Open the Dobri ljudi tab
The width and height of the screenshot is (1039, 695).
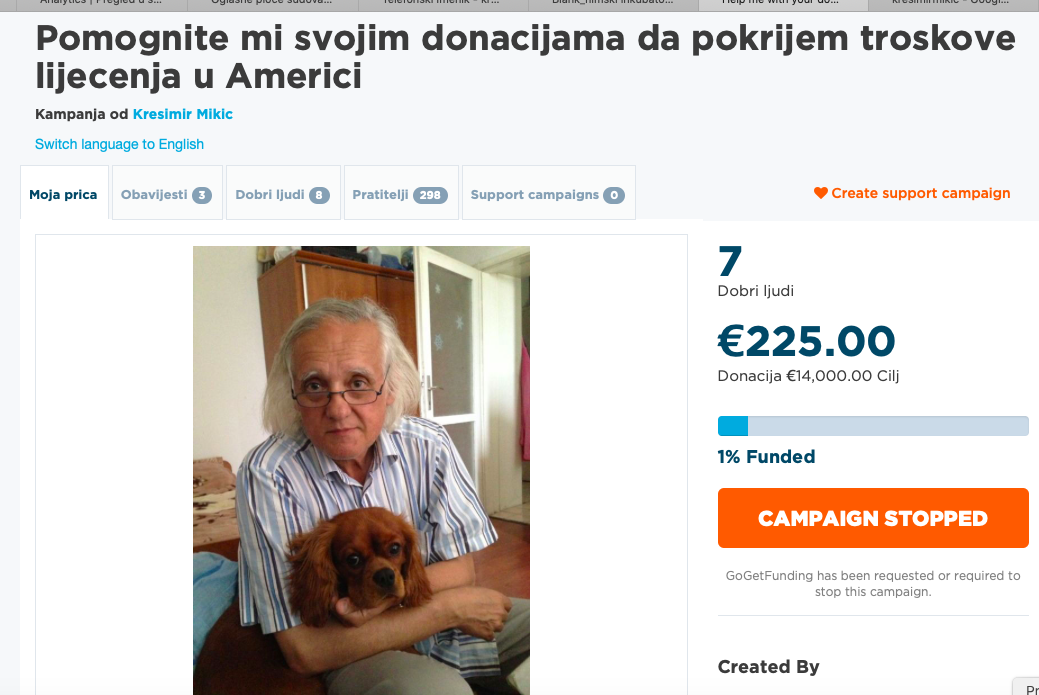tap(283, 193)
